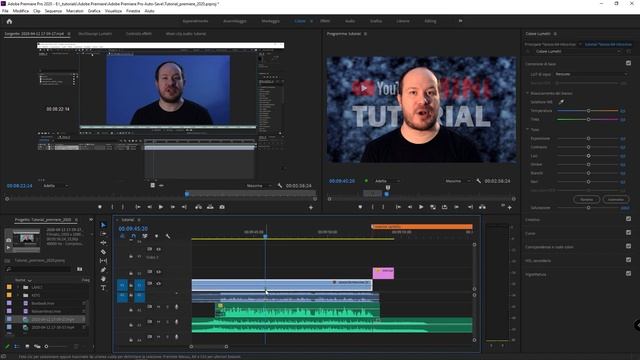Toggle the Vignettatura checkbox
The image size is (640, 360).
(629, 273)
